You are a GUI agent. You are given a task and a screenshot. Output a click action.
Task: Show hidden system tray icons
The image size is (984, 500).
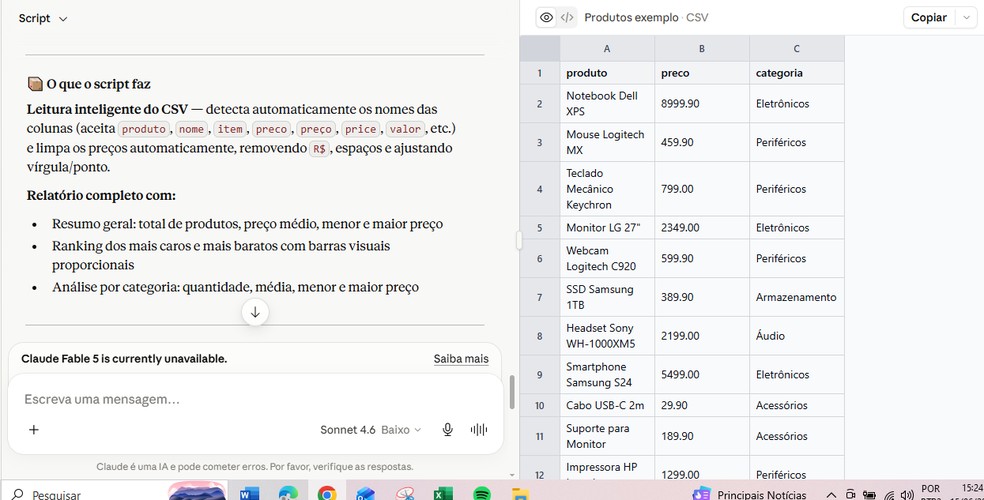click(831, 495)
